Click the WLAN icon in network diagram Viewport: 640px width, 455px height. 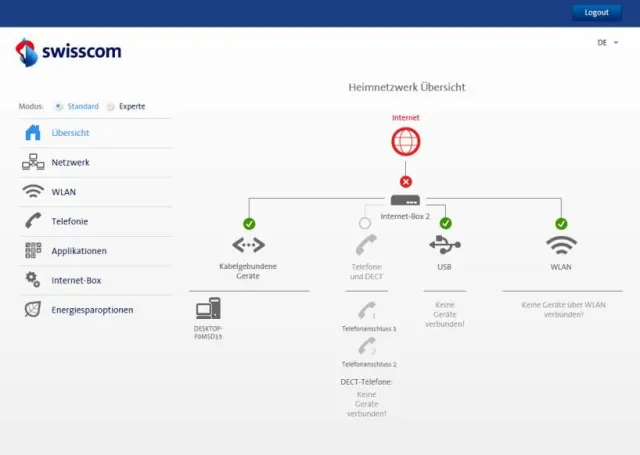[561, 245]
